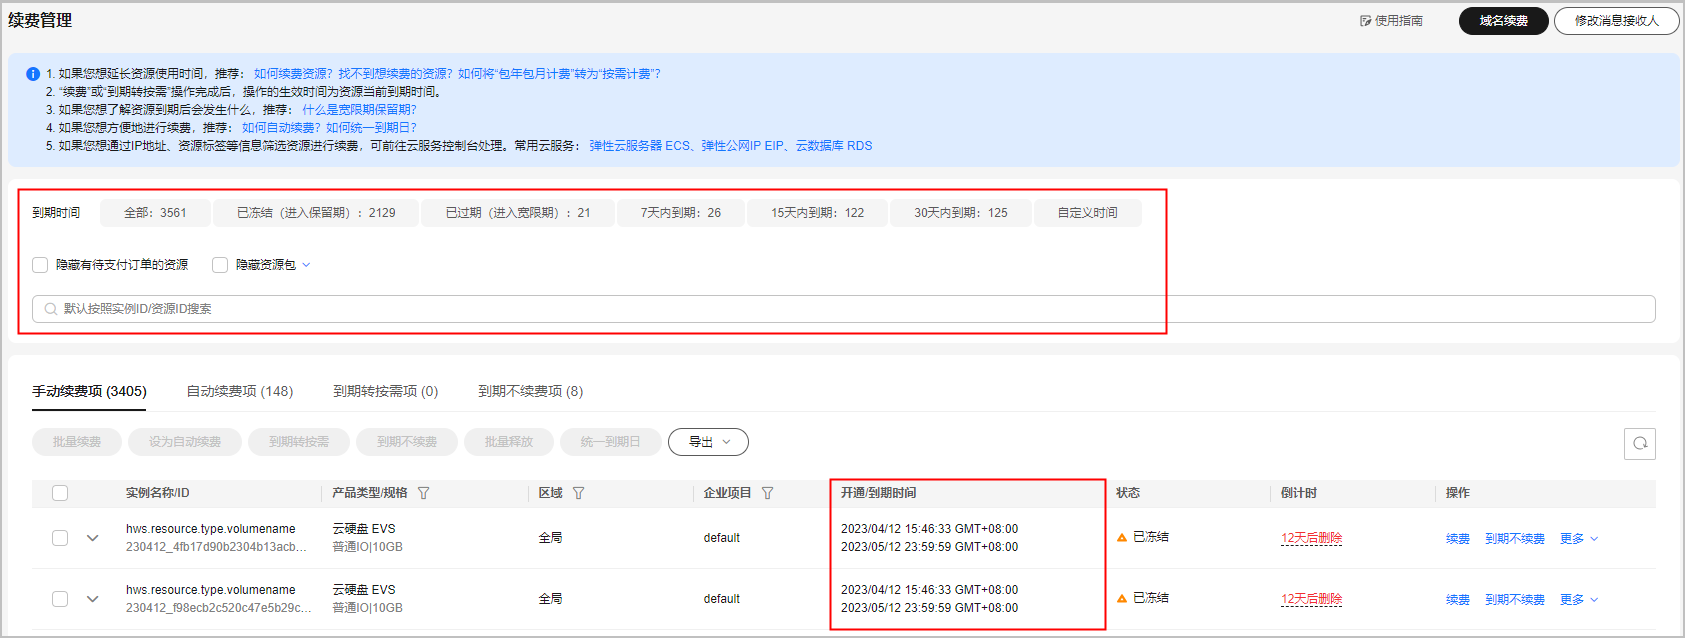Click the filter icon next to 区域

(x=578, y=493)
